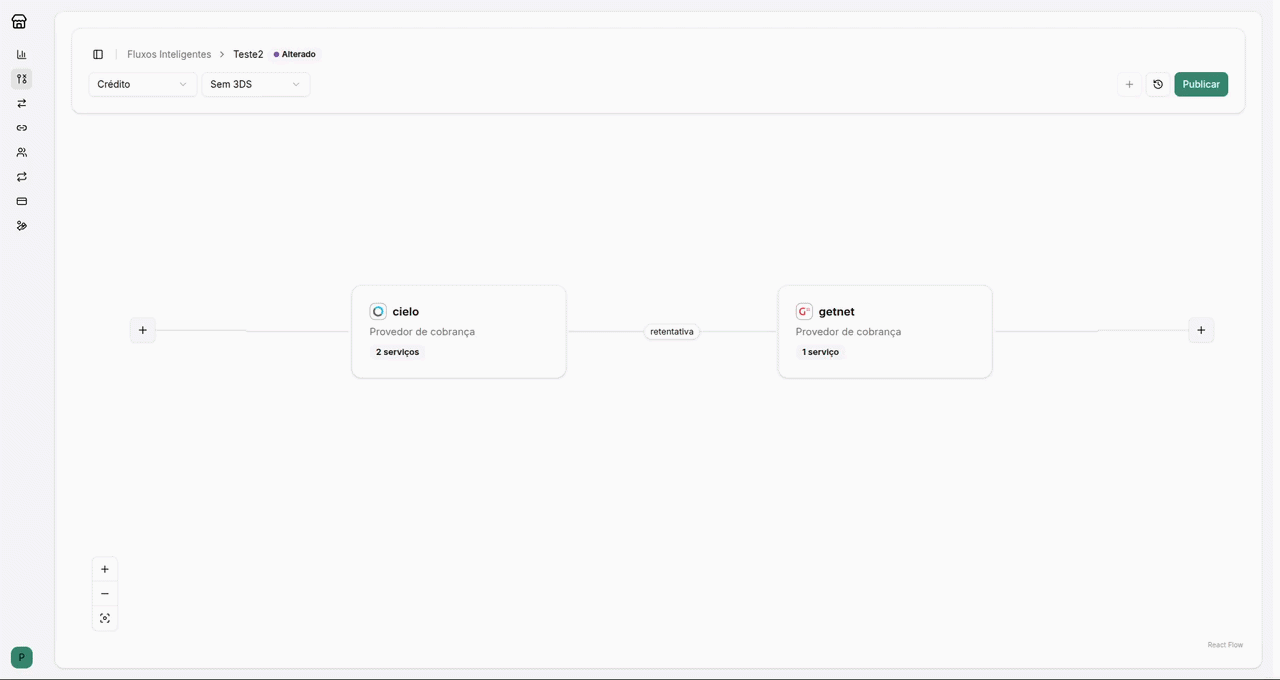Image resolution: width=1280 pixels, height=680 pixels.
Task: Open the green P user avatar
Action: click(x=22, y=658)
